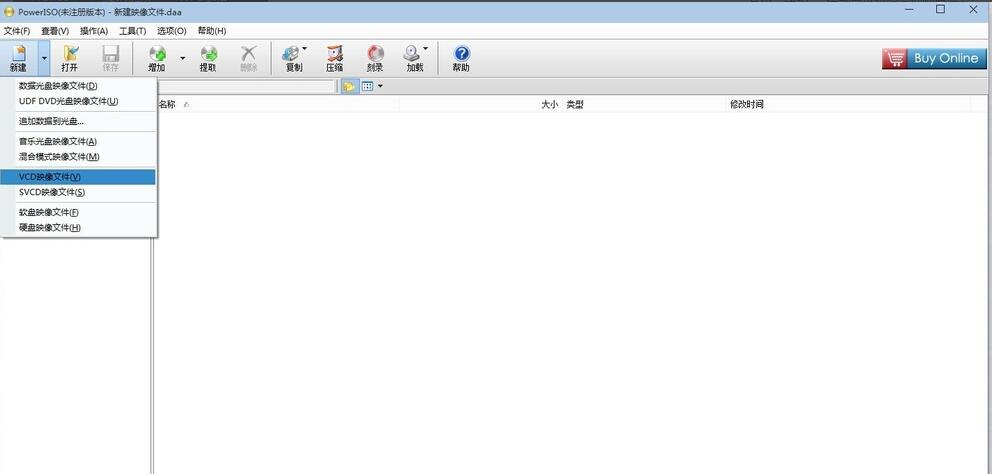Select 硬盘映像文件(H) entry
Screen dimensions: 992x474
coord(78,228)
